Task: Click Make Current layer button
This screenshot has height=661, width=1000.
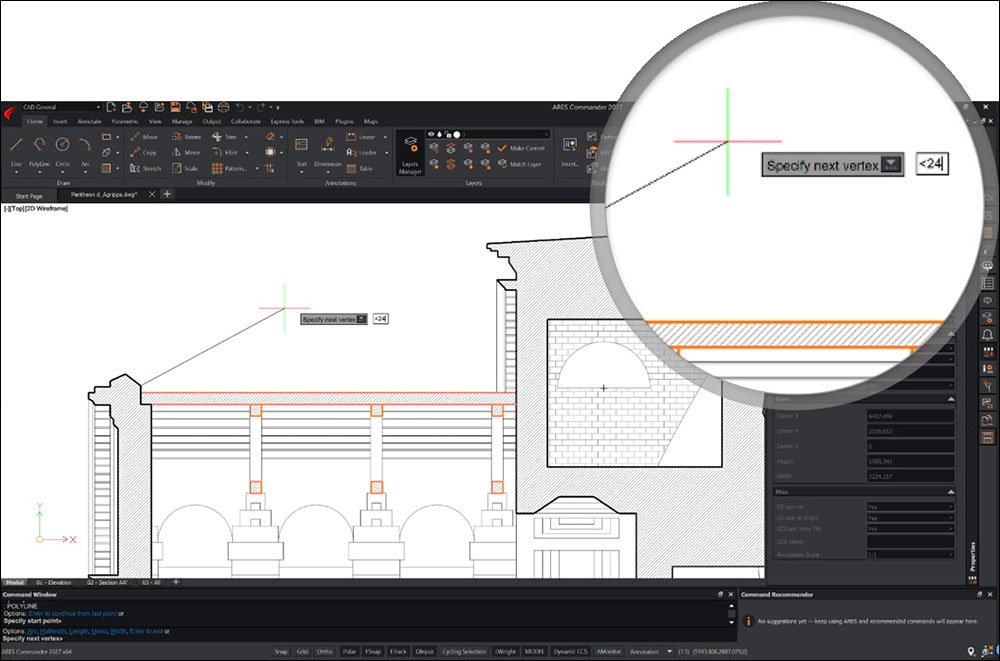Action: 521,148
